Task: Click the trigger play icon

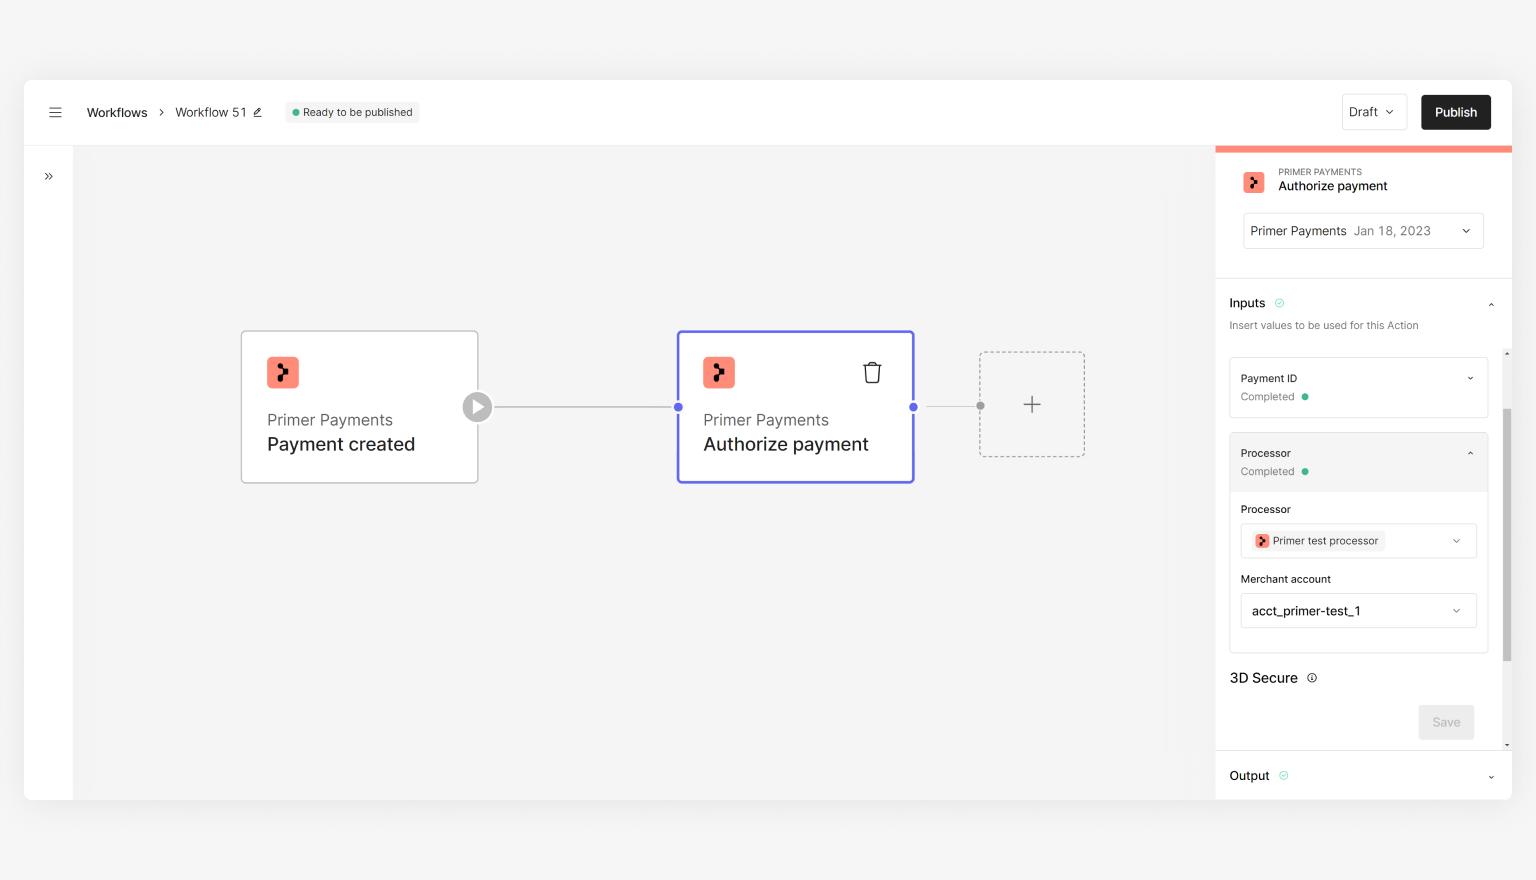Action: tap(477, 406)
